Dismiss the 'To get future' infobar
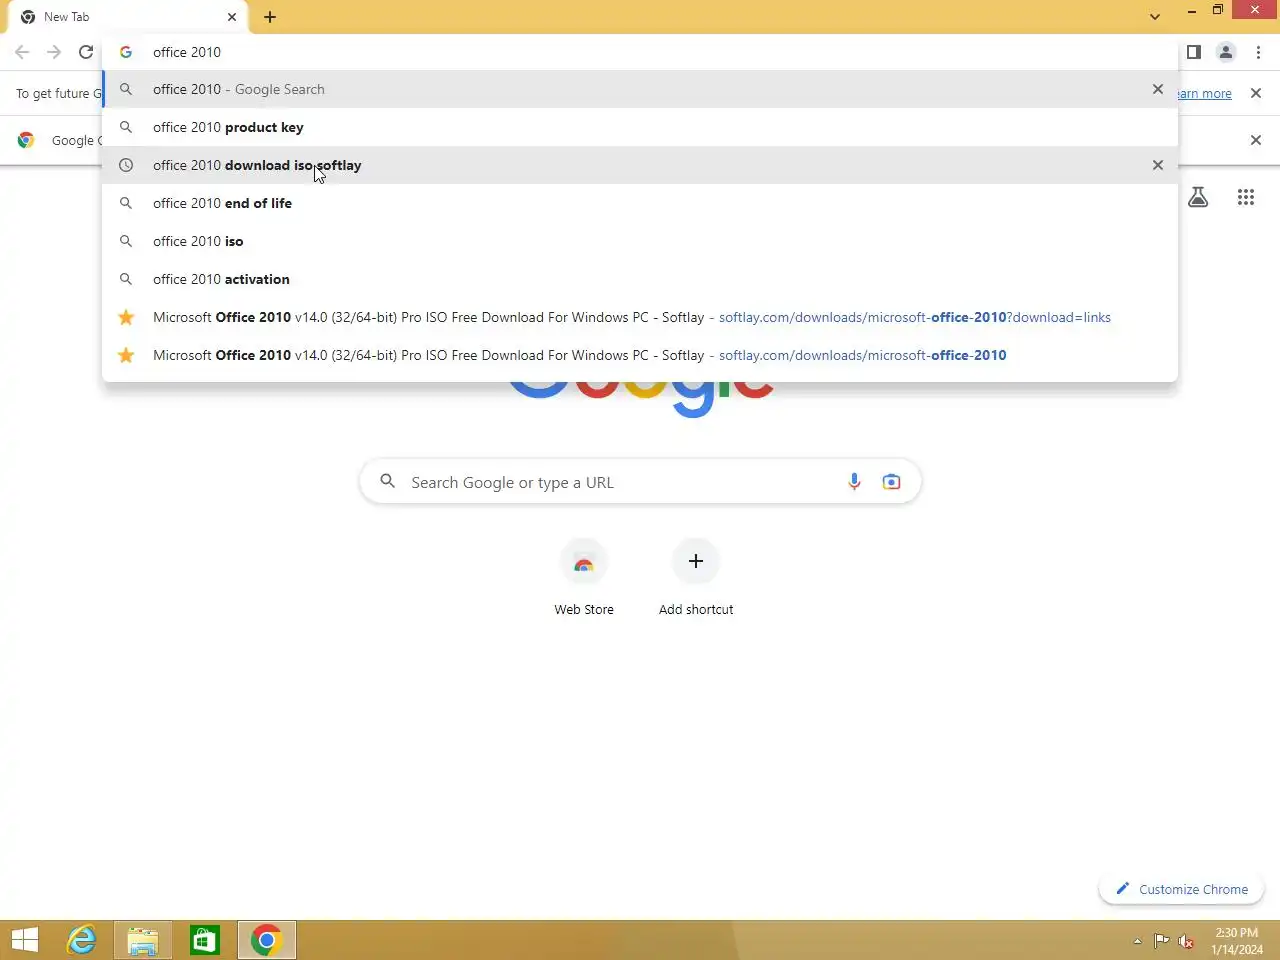Screen dimensions: 1280x960 tap(1256, 93)
